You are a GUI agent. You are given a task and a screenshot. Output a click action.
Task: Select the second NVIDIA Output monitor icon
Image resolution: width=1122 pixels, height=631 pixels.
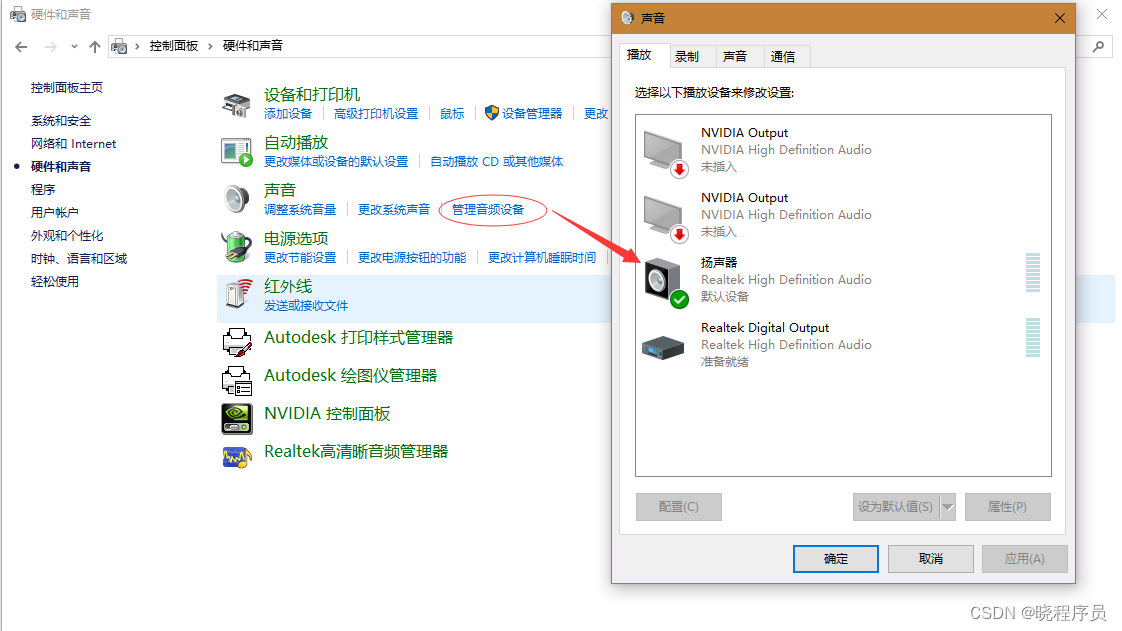point(665,217)
